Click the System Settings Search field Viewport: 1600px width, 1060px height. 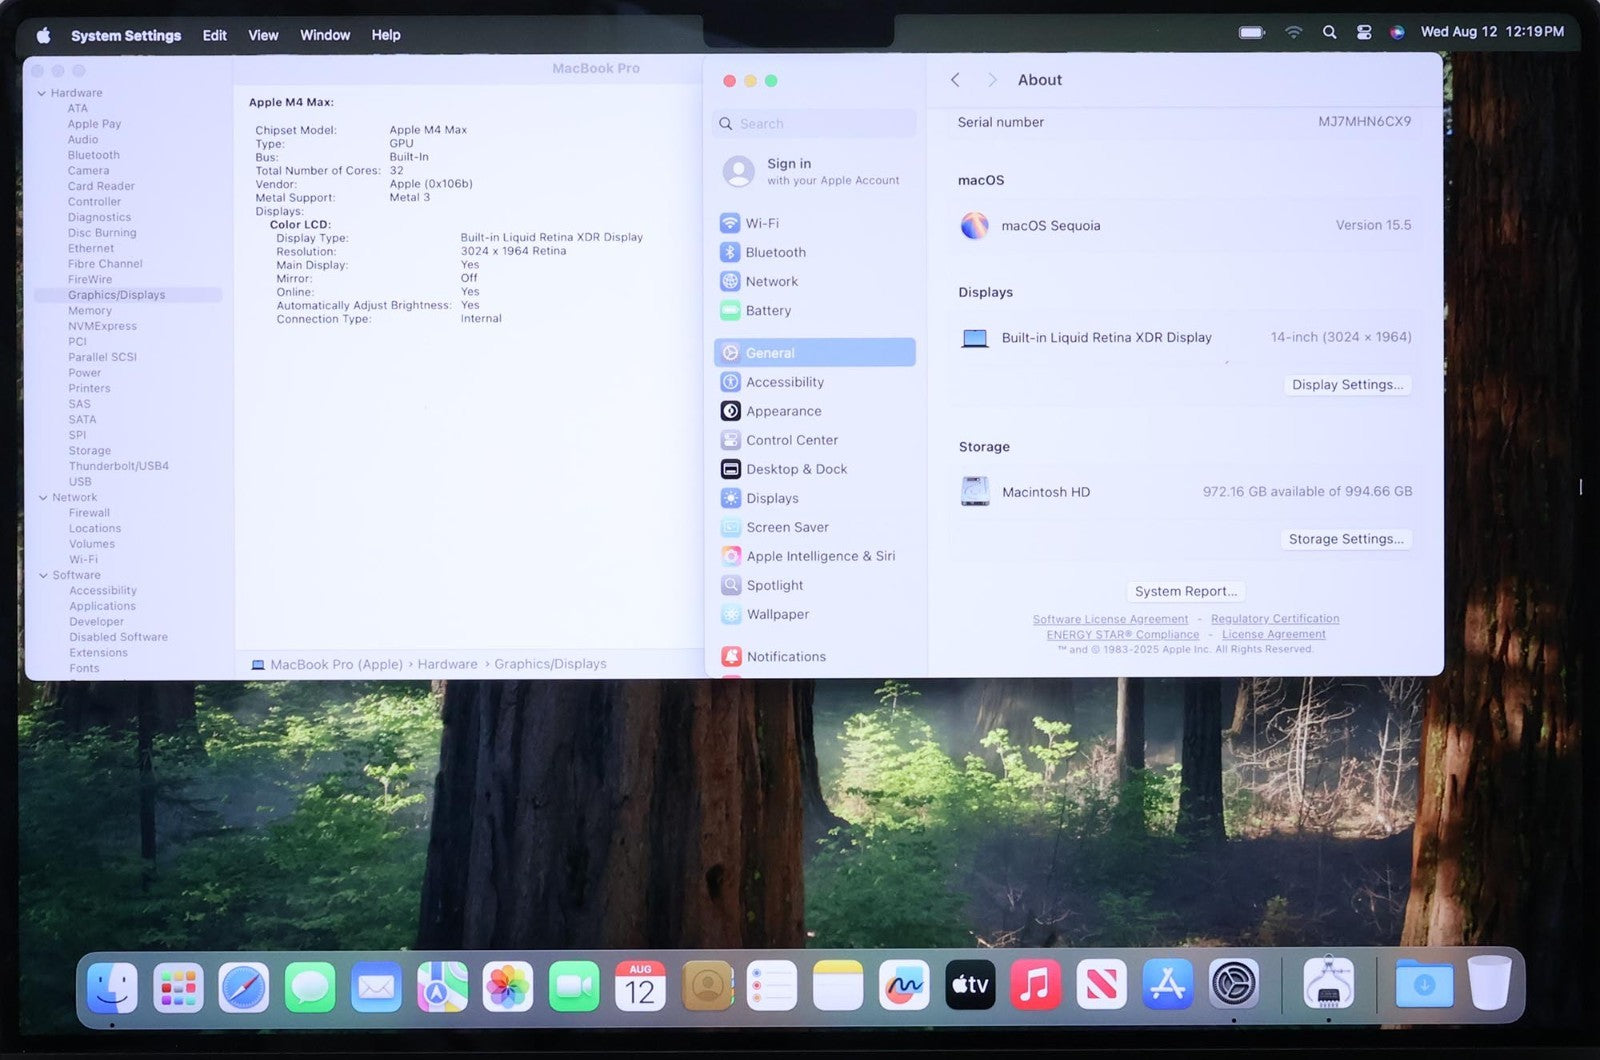pos(815,124)
